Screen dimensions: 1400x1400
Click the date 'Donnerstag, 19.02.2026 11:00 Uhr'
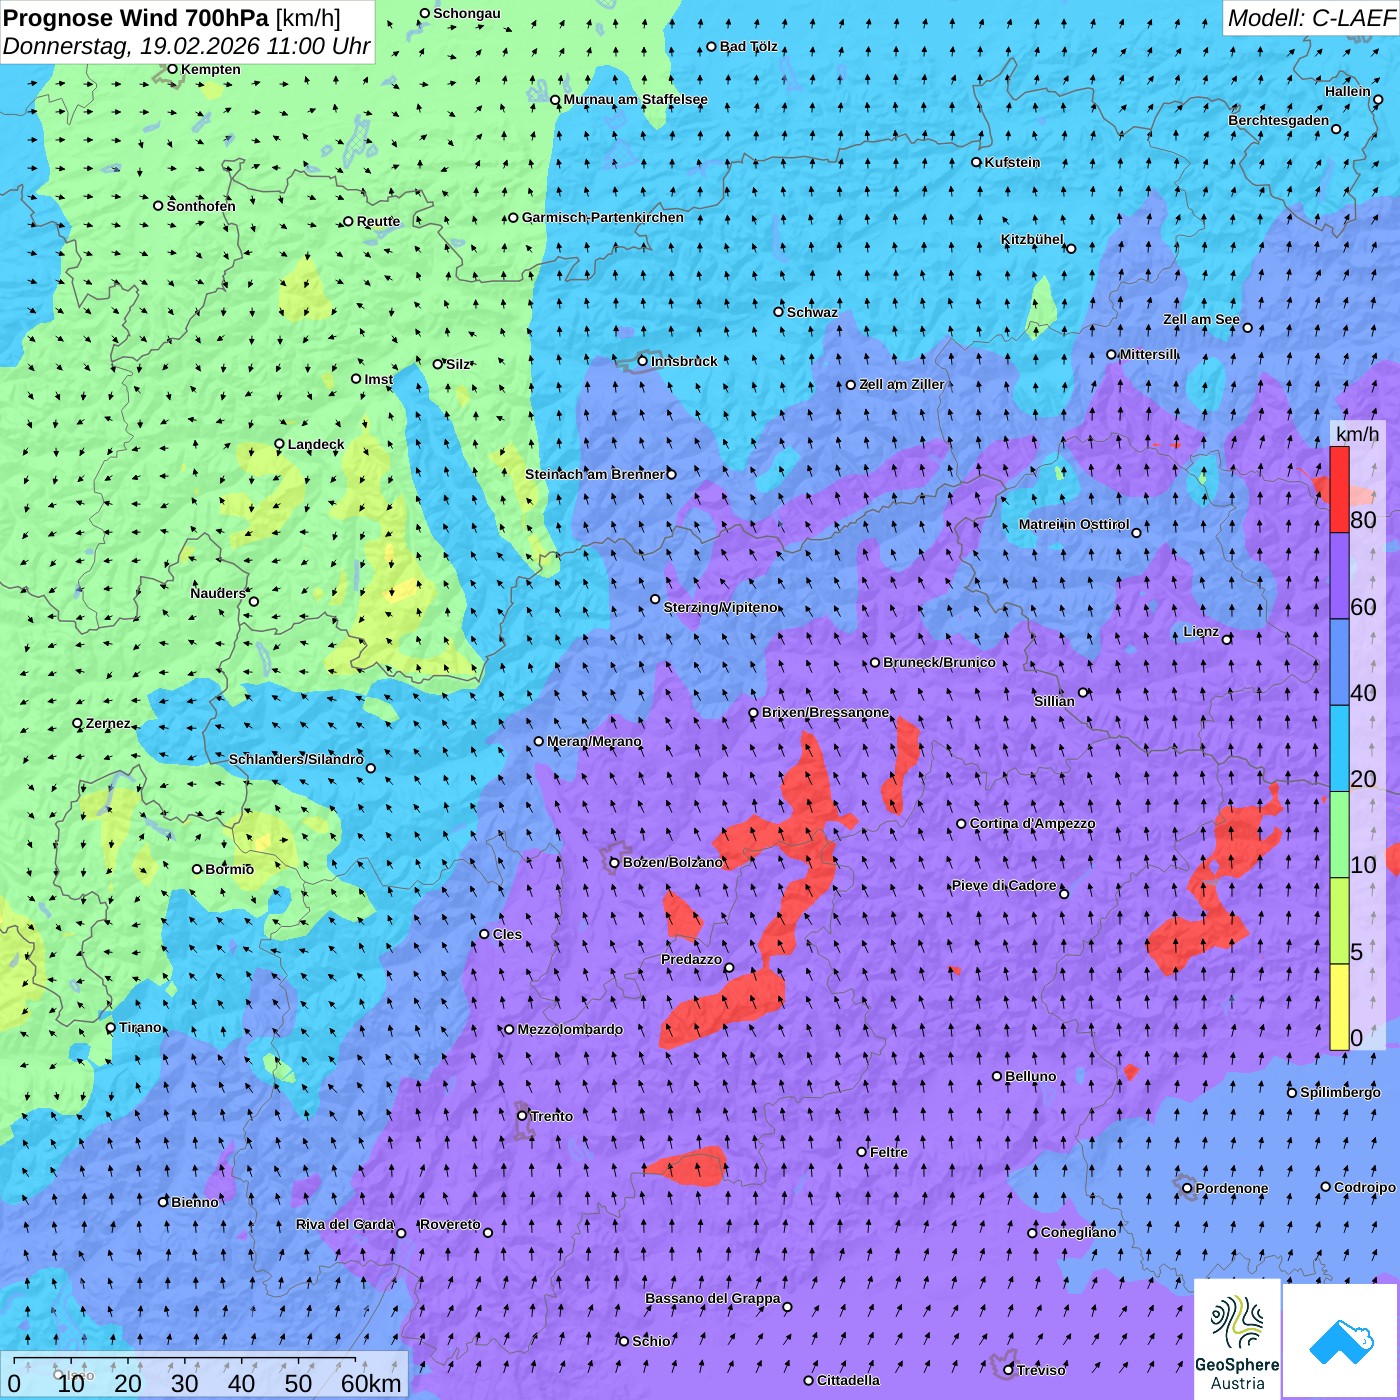tap(187, 46)
